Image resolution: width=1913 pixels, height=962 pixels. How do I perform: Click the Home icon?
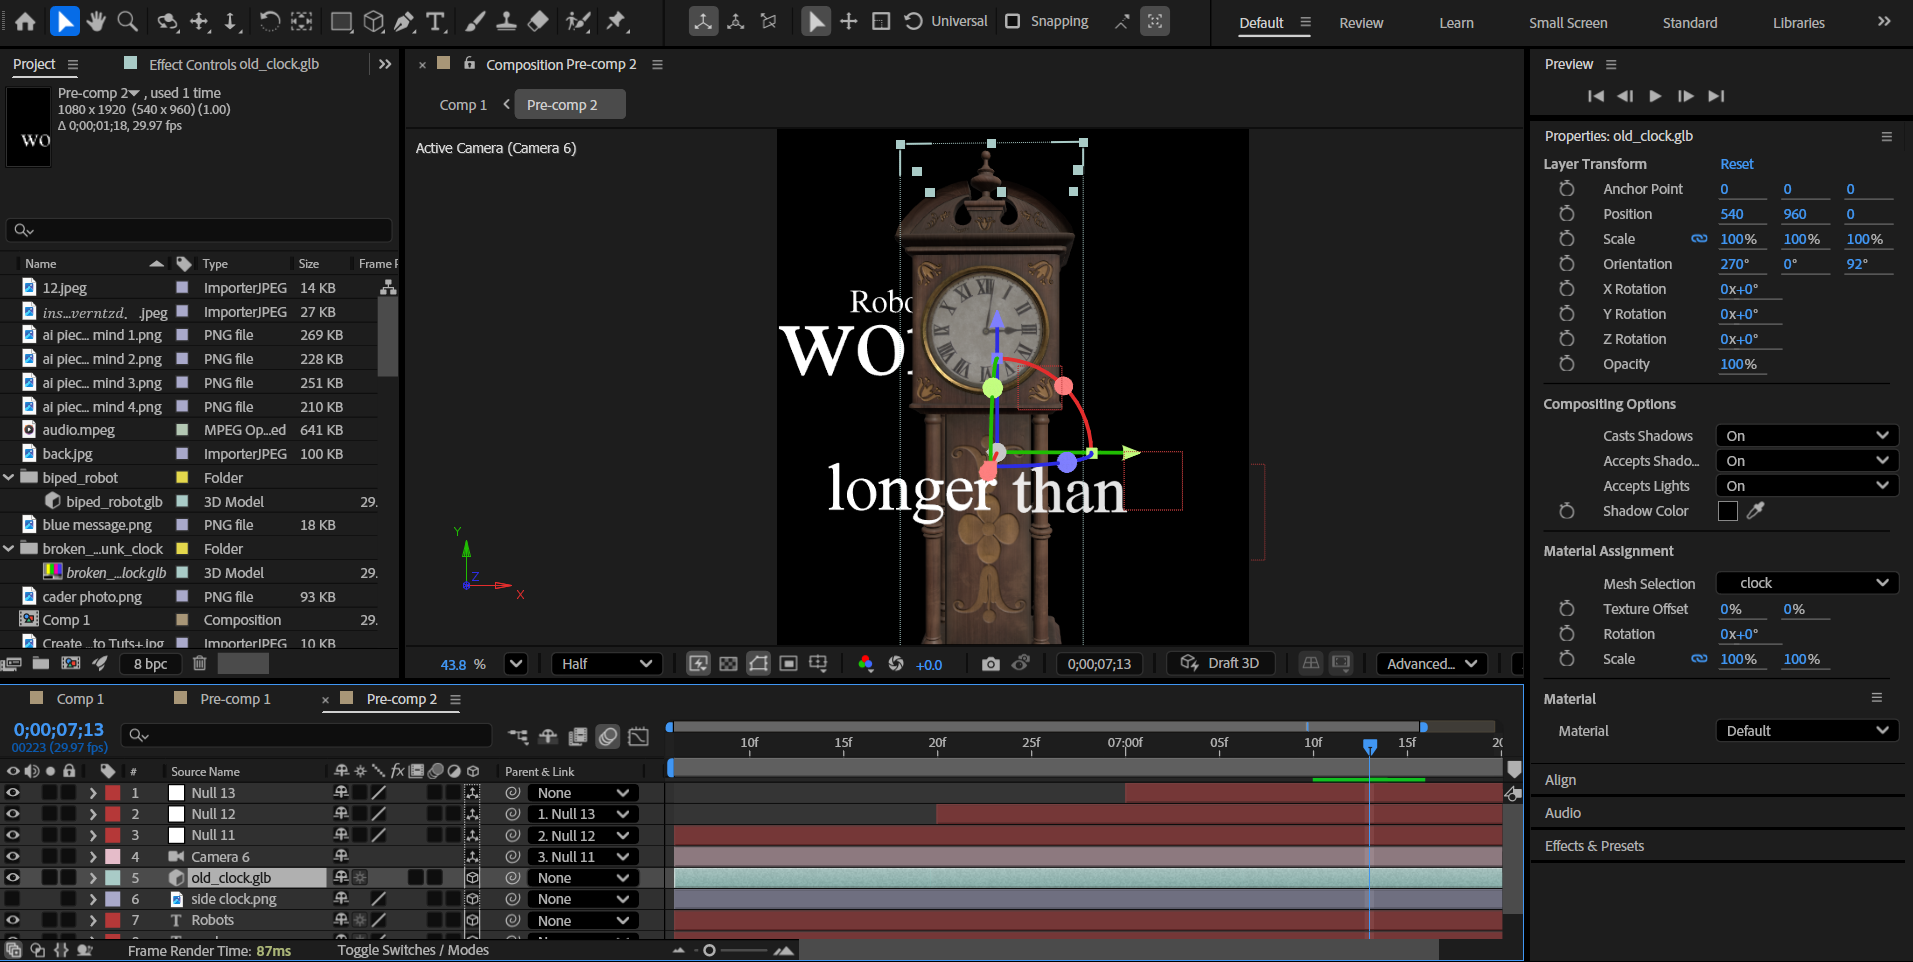click(25, 21)
